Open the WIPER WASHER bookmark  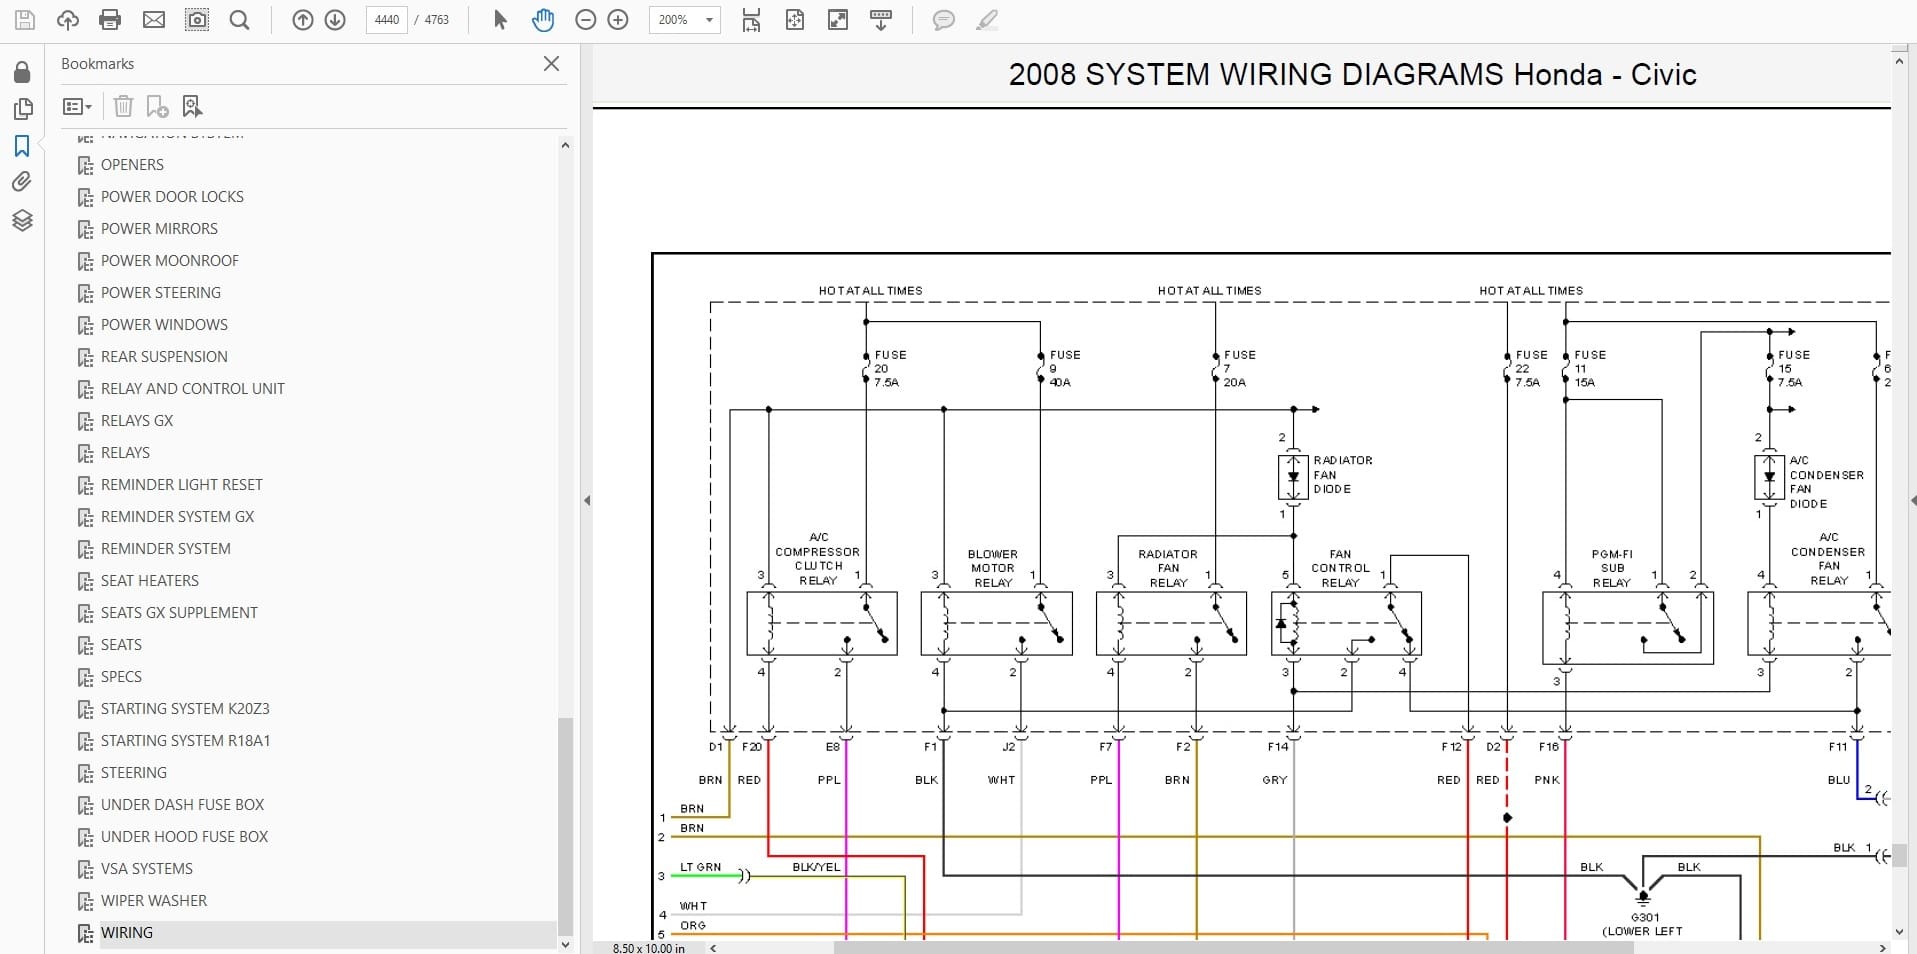(x=154, y=900)
